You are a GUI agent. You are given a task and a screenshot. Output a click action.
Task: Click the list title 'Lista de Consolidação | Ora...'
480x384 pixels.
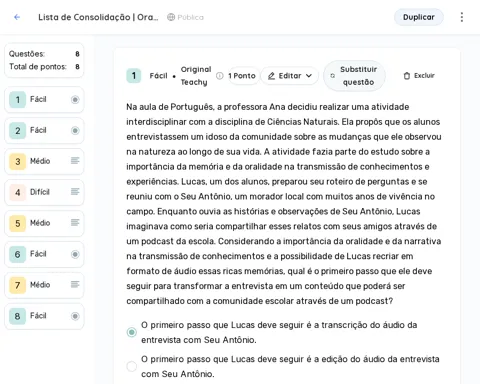(x=98, y=17)
